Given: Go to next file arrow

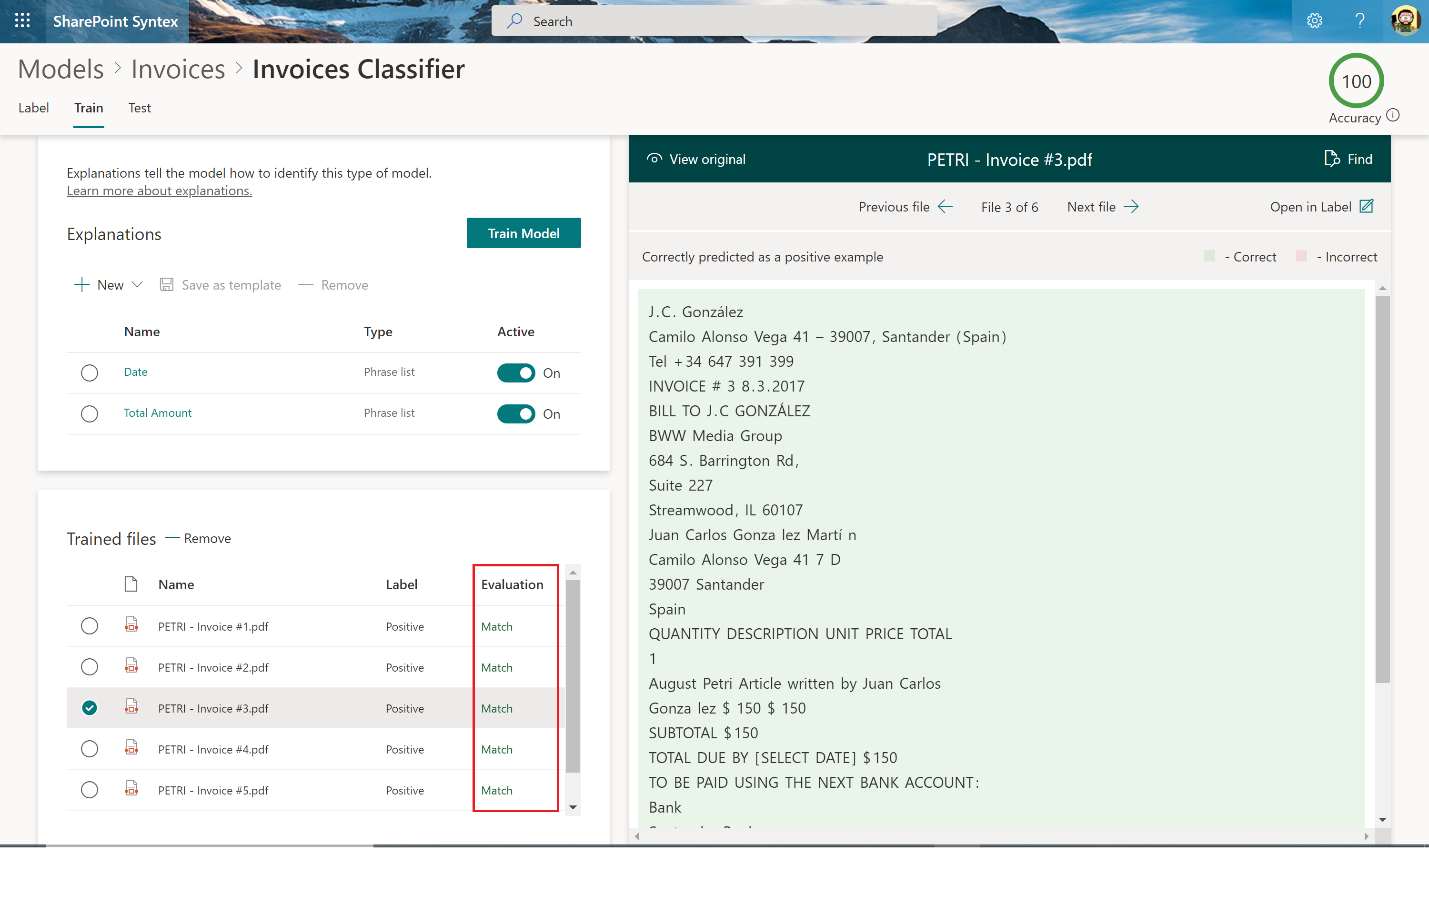Looking at the screenshot, I should pyautogui.click(x=1131, y=207).
